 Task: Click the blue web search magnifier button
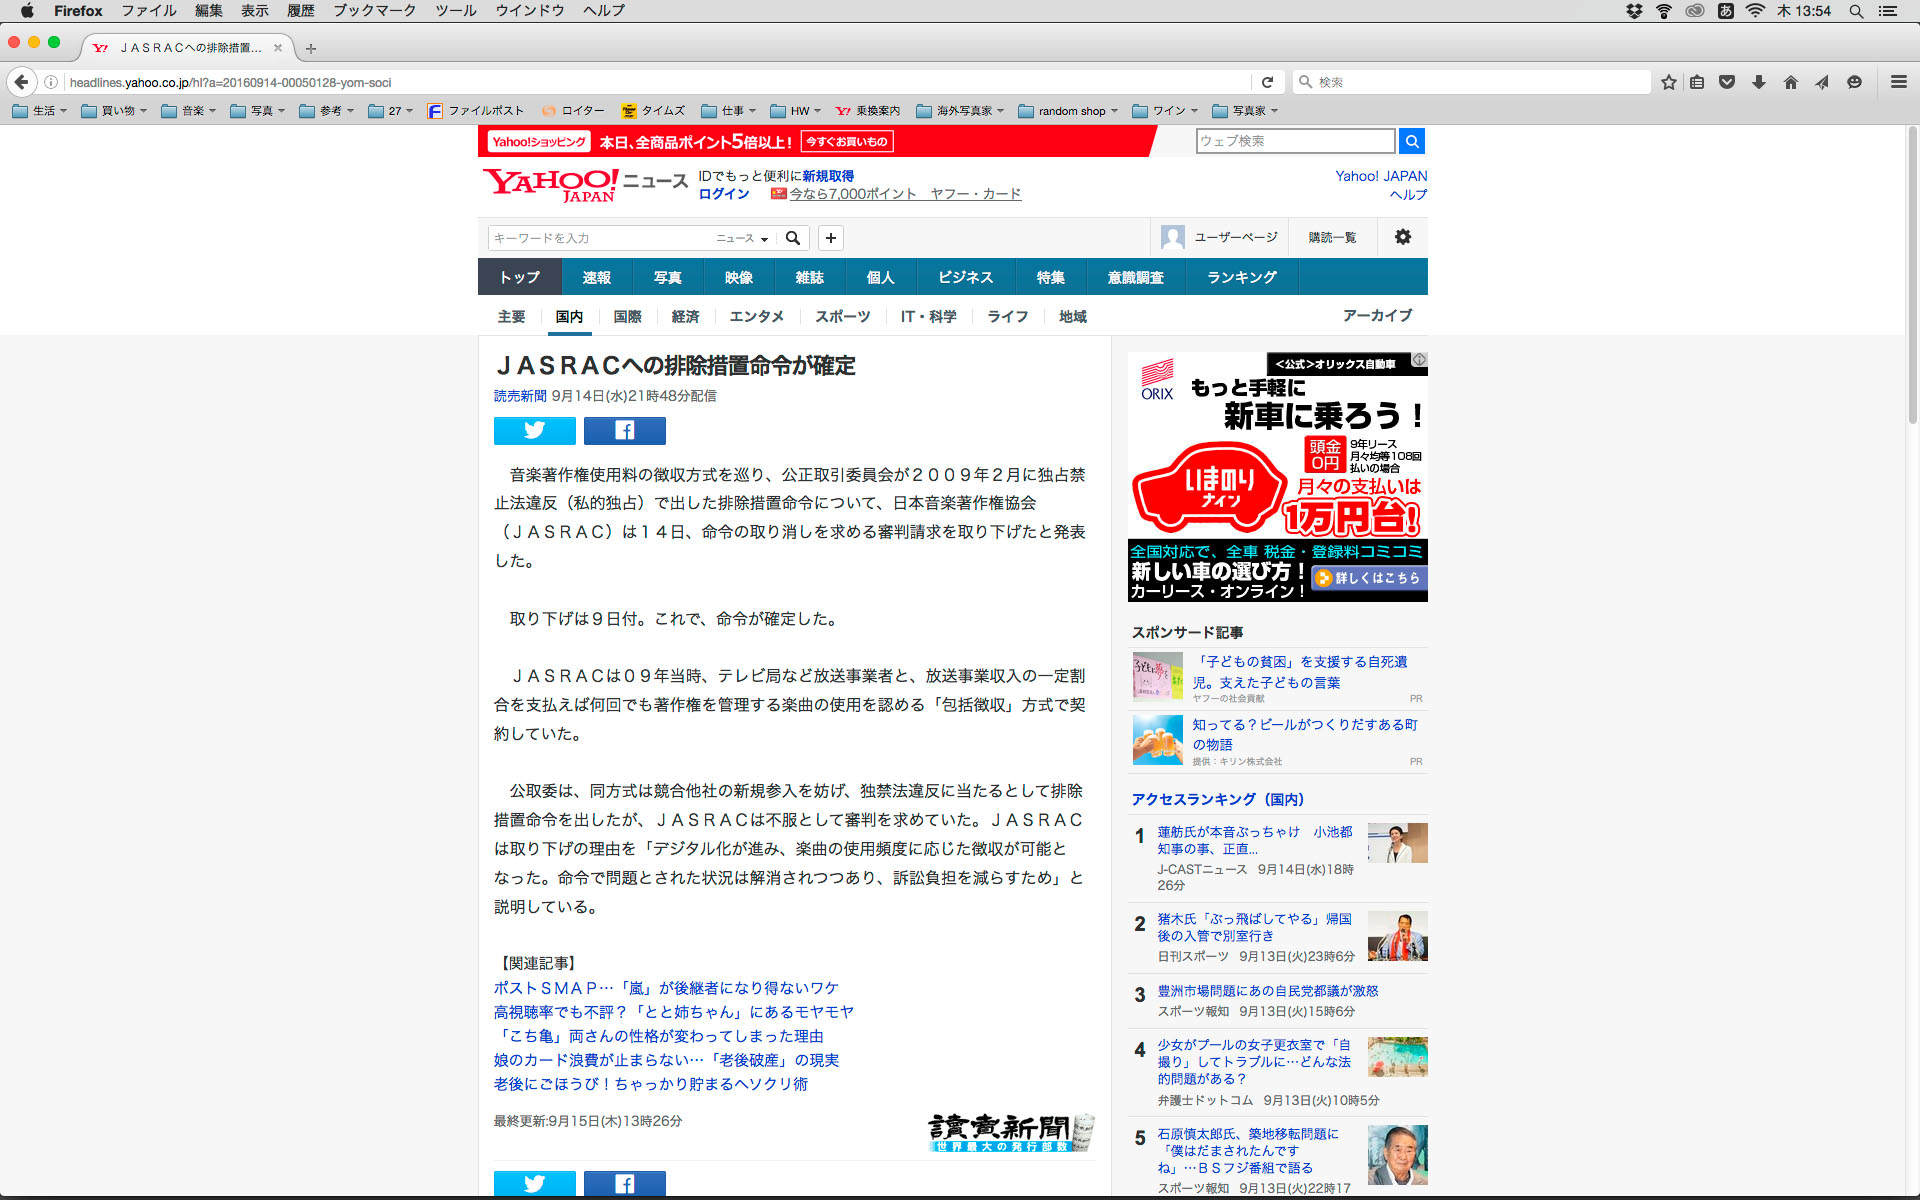(x=1411, y=141)
